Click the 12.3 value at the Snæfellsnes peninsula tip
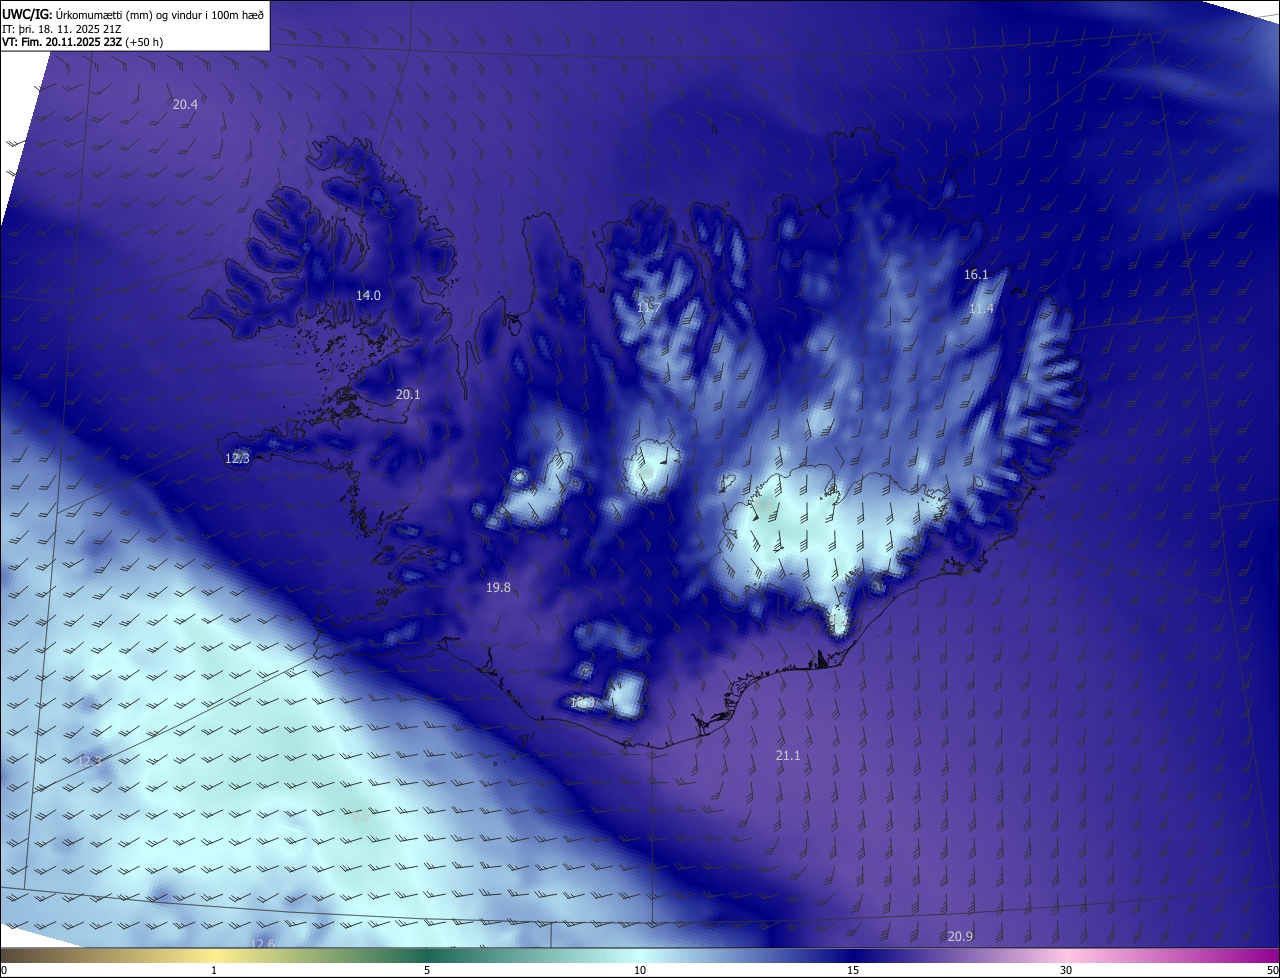 click(x=237, y=458)
